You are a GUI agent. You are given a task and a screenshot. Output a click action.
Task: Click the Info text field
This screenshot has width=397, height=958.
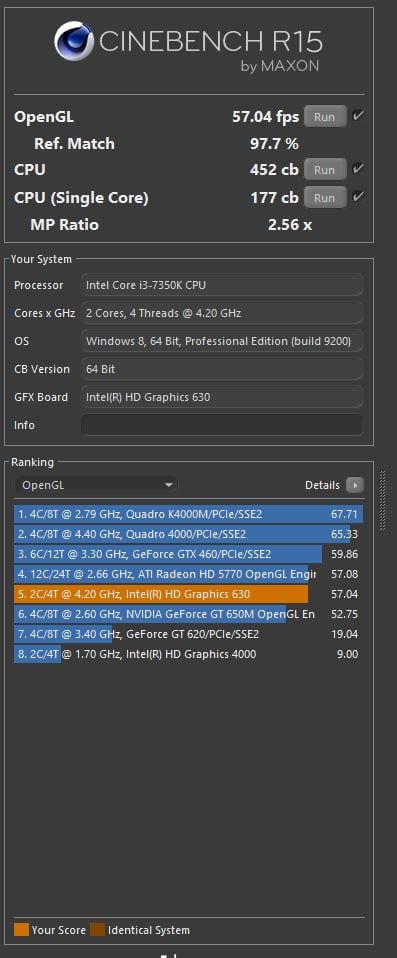tap(222, 425)
